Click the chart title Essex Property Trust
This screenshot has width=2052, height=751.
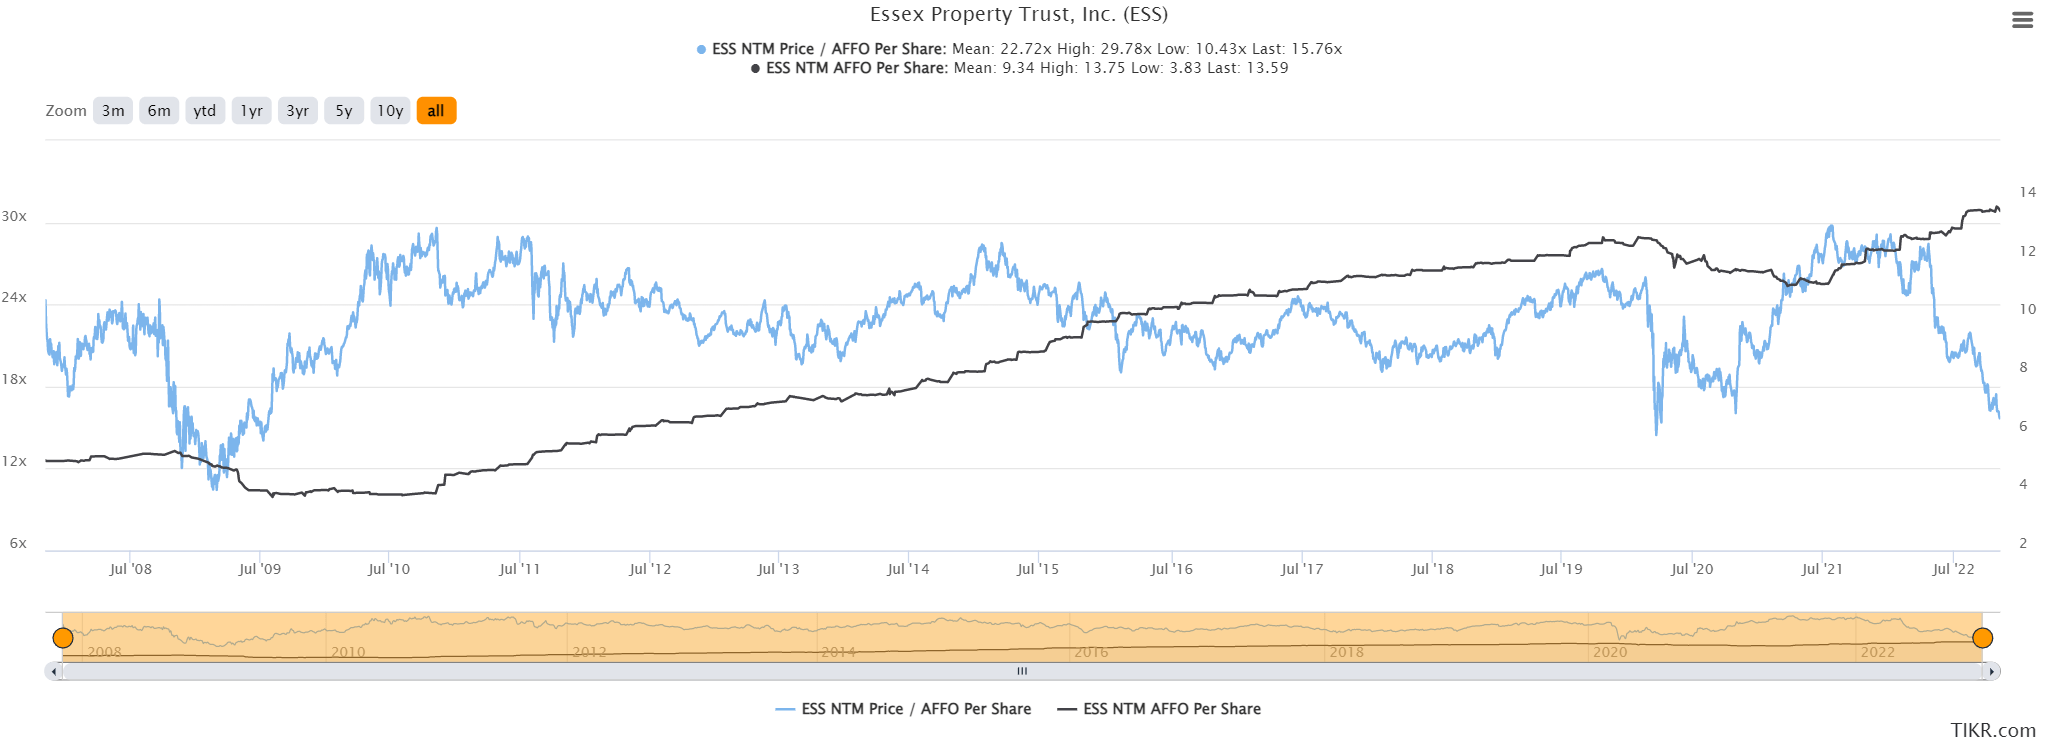[1019, 15]
